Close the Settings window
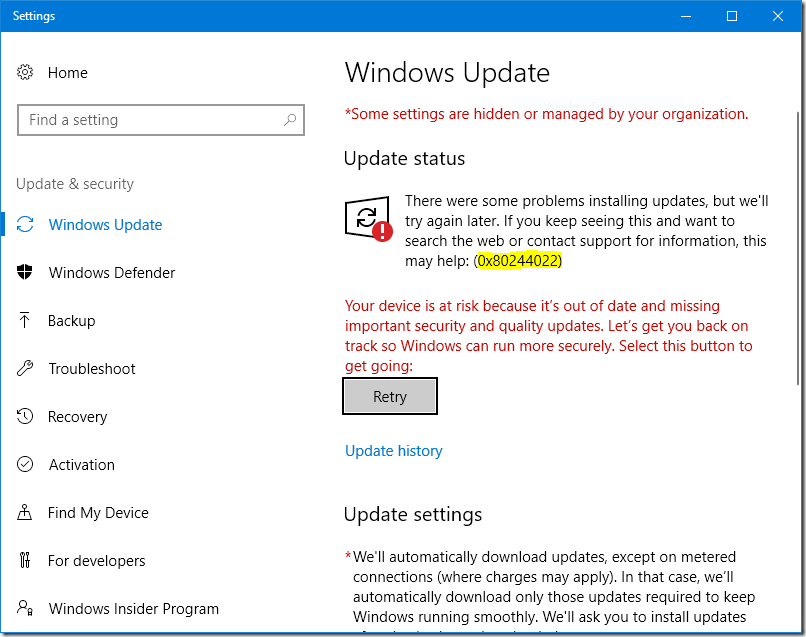Viewport: 806px width, 637px height. pyautogui.click(x=778, y=16)
